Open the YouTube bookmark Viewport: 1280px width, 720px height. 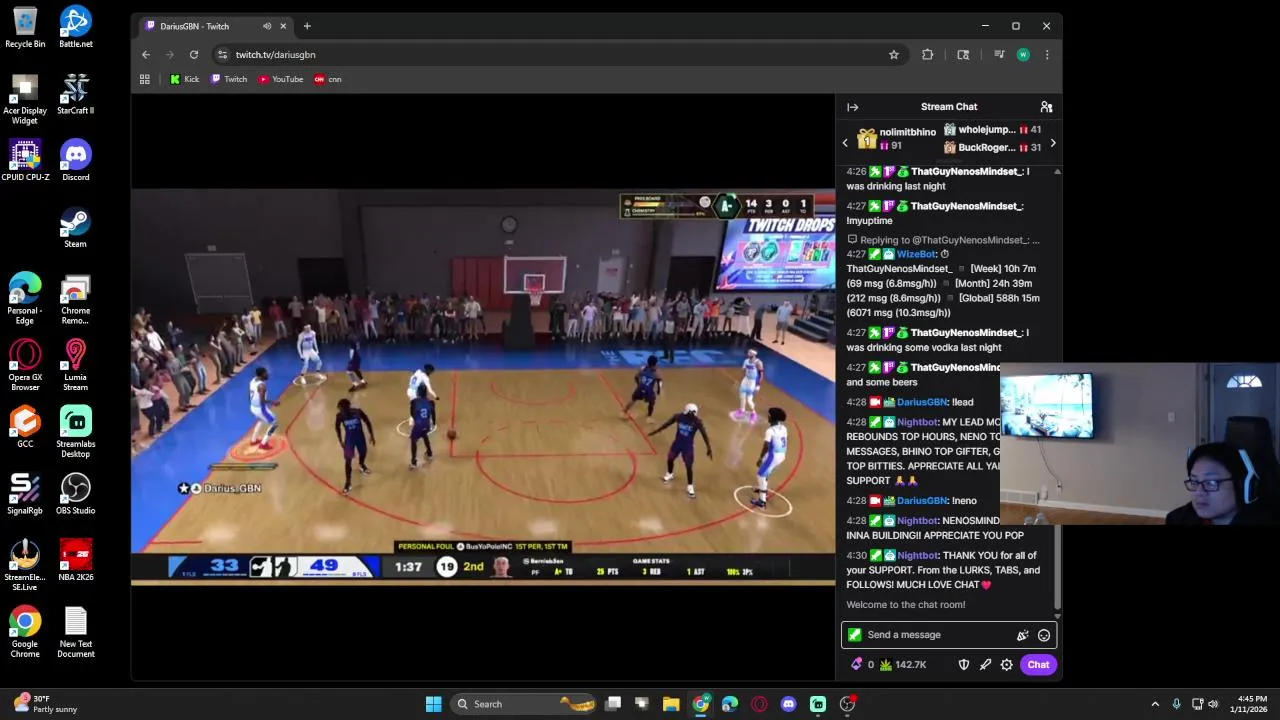tap(281, 79)
